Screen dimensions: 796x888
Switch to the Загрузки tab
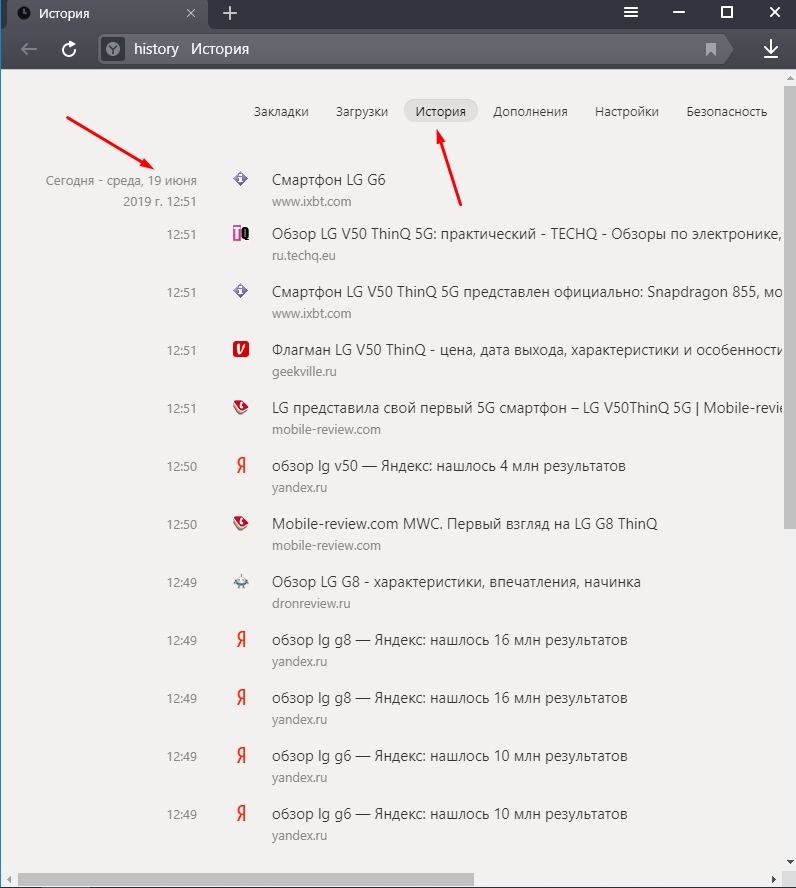pos(362,112)
